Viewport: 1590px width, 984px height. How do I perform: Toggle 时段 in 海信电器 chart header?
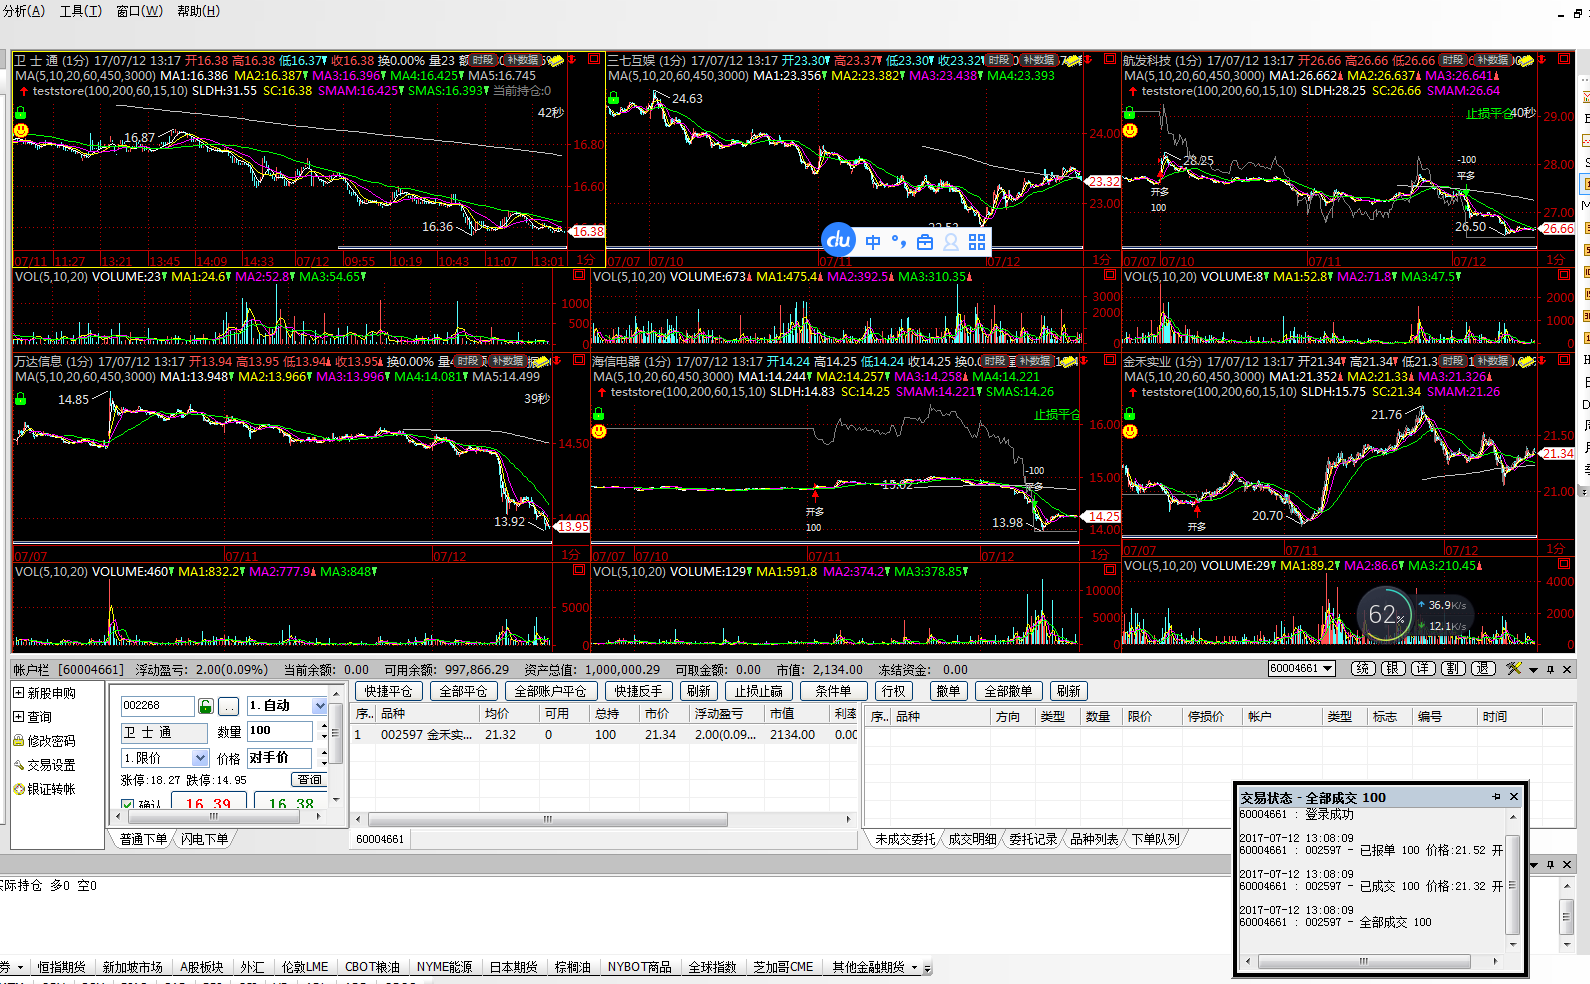point(994,361)
